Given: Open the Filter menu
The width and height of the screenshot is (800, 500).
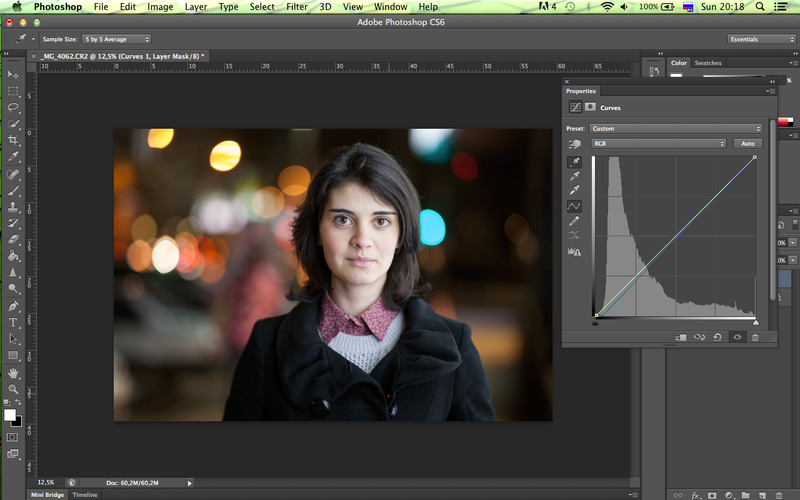Looking at the screenshot, I should (297, 7).
